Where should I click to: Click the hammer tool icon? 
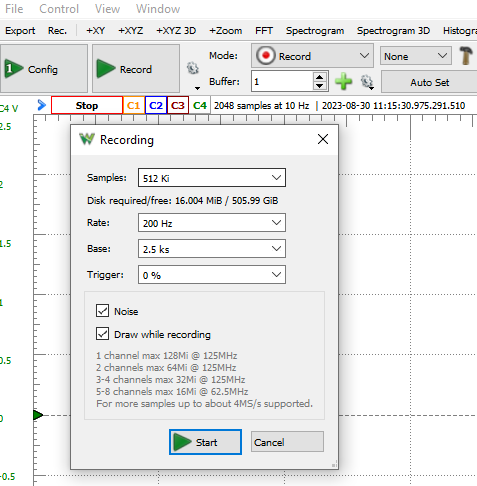pyautogui.click(x=466, y=55)
